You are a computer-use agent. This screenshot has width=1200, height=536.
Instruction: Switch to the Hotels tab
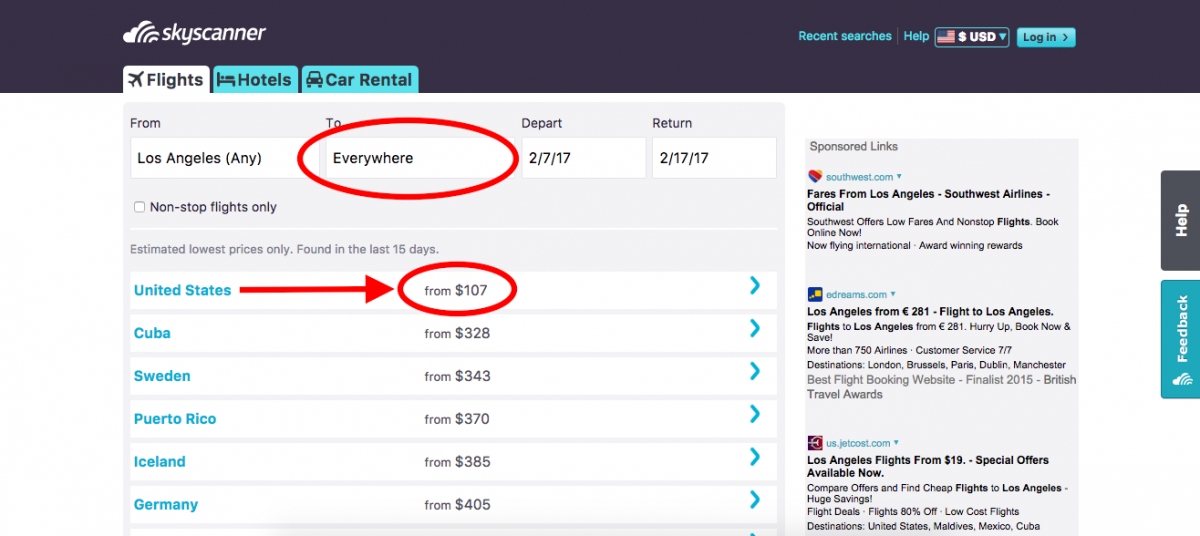255,80
